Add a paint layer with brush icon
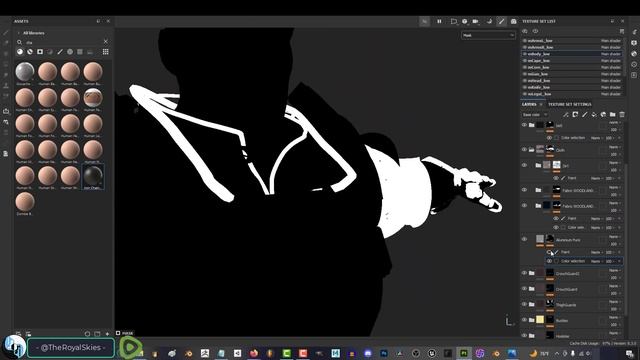This screenshot has height=360, width=640. (x=584, y=115)
